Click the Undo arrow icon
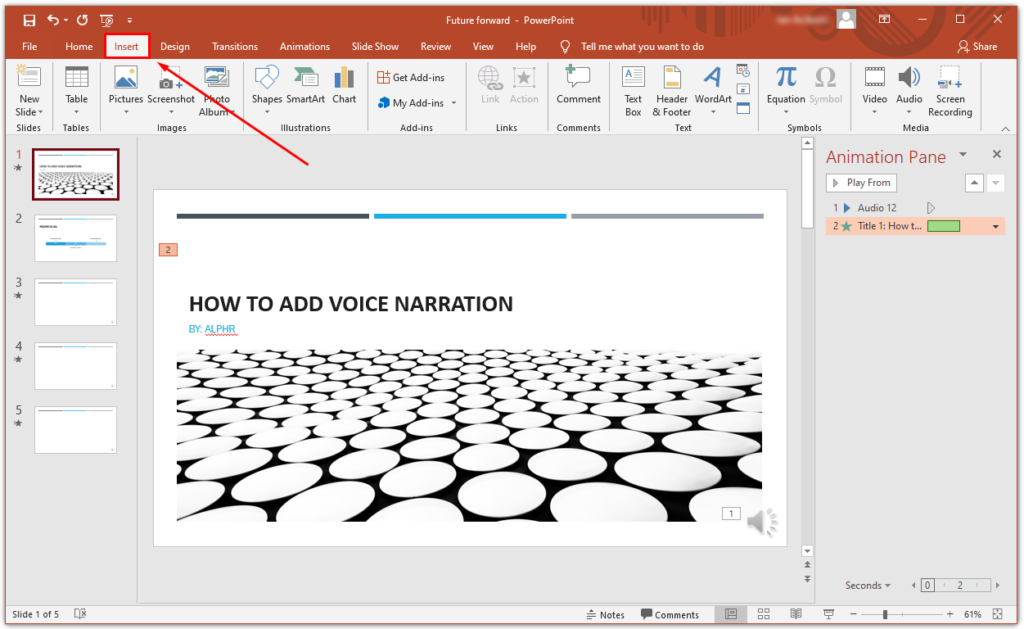Viewport: 1024px width, 629px height. (x=53, y=20)
